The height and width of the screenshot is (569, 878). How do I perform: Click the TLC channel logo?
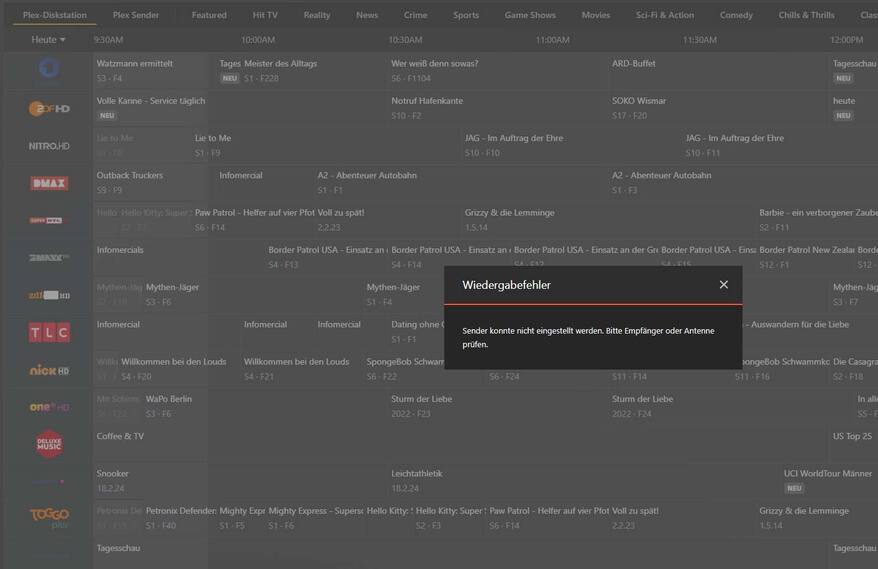click(49, 333)
